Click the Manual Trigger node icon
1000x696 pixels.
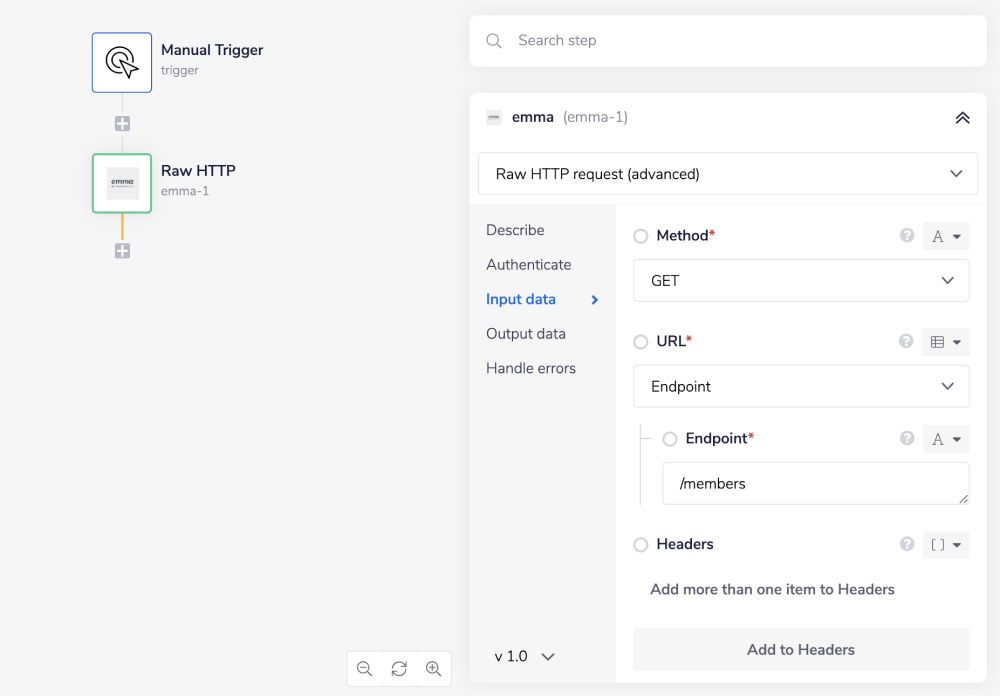click(x=122, y=62)
